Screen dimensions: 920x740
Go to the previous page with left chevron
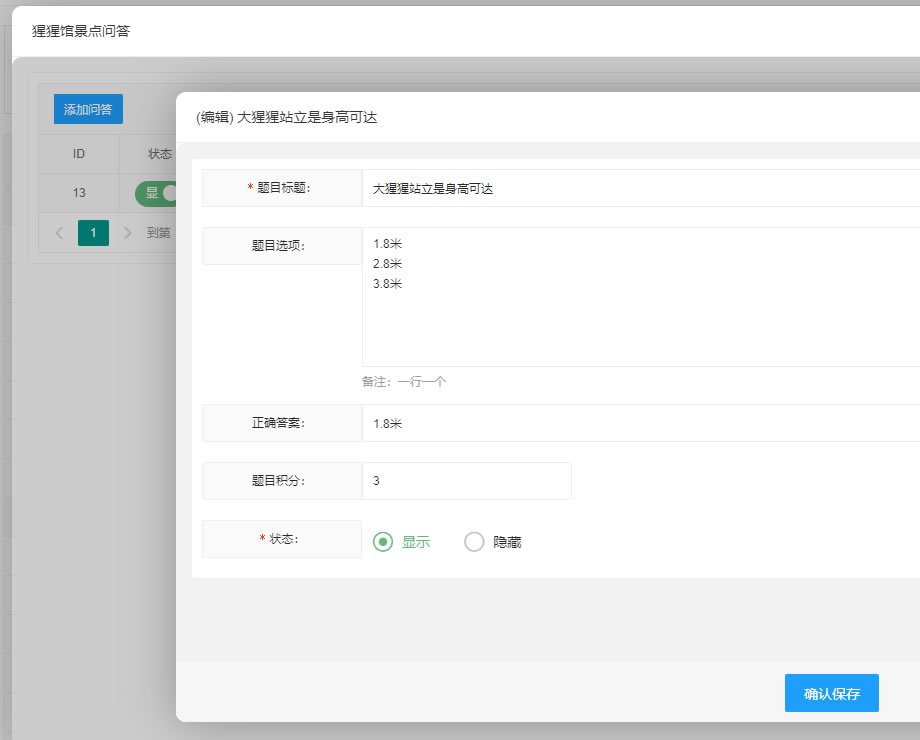click(x=59, y=233)
